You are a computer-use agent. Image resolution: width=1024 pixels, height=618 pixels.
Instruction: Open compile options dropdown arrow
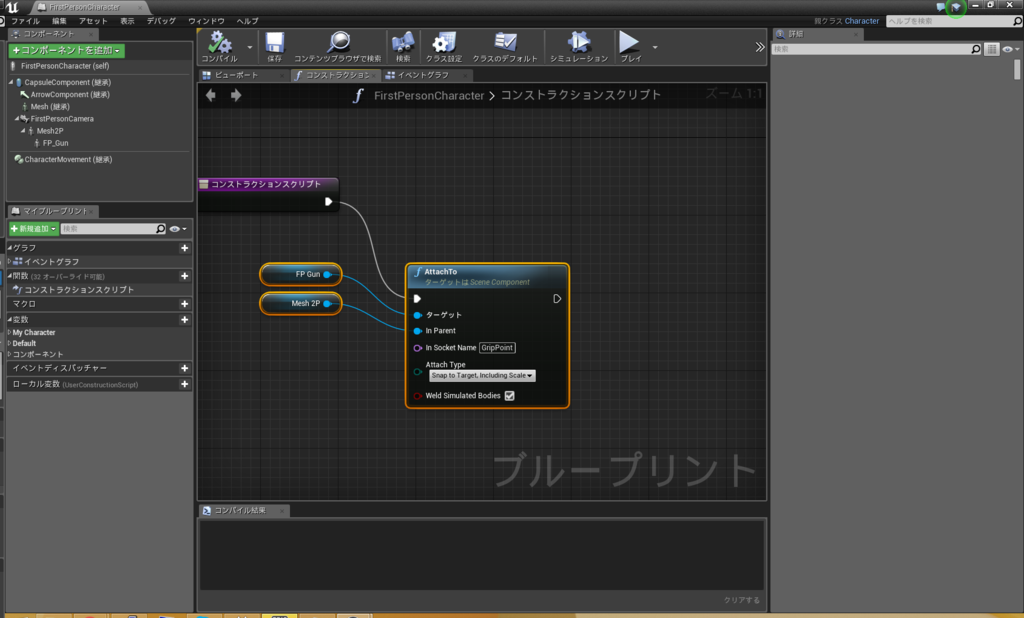pyautogui.click(x=249, y=47)
